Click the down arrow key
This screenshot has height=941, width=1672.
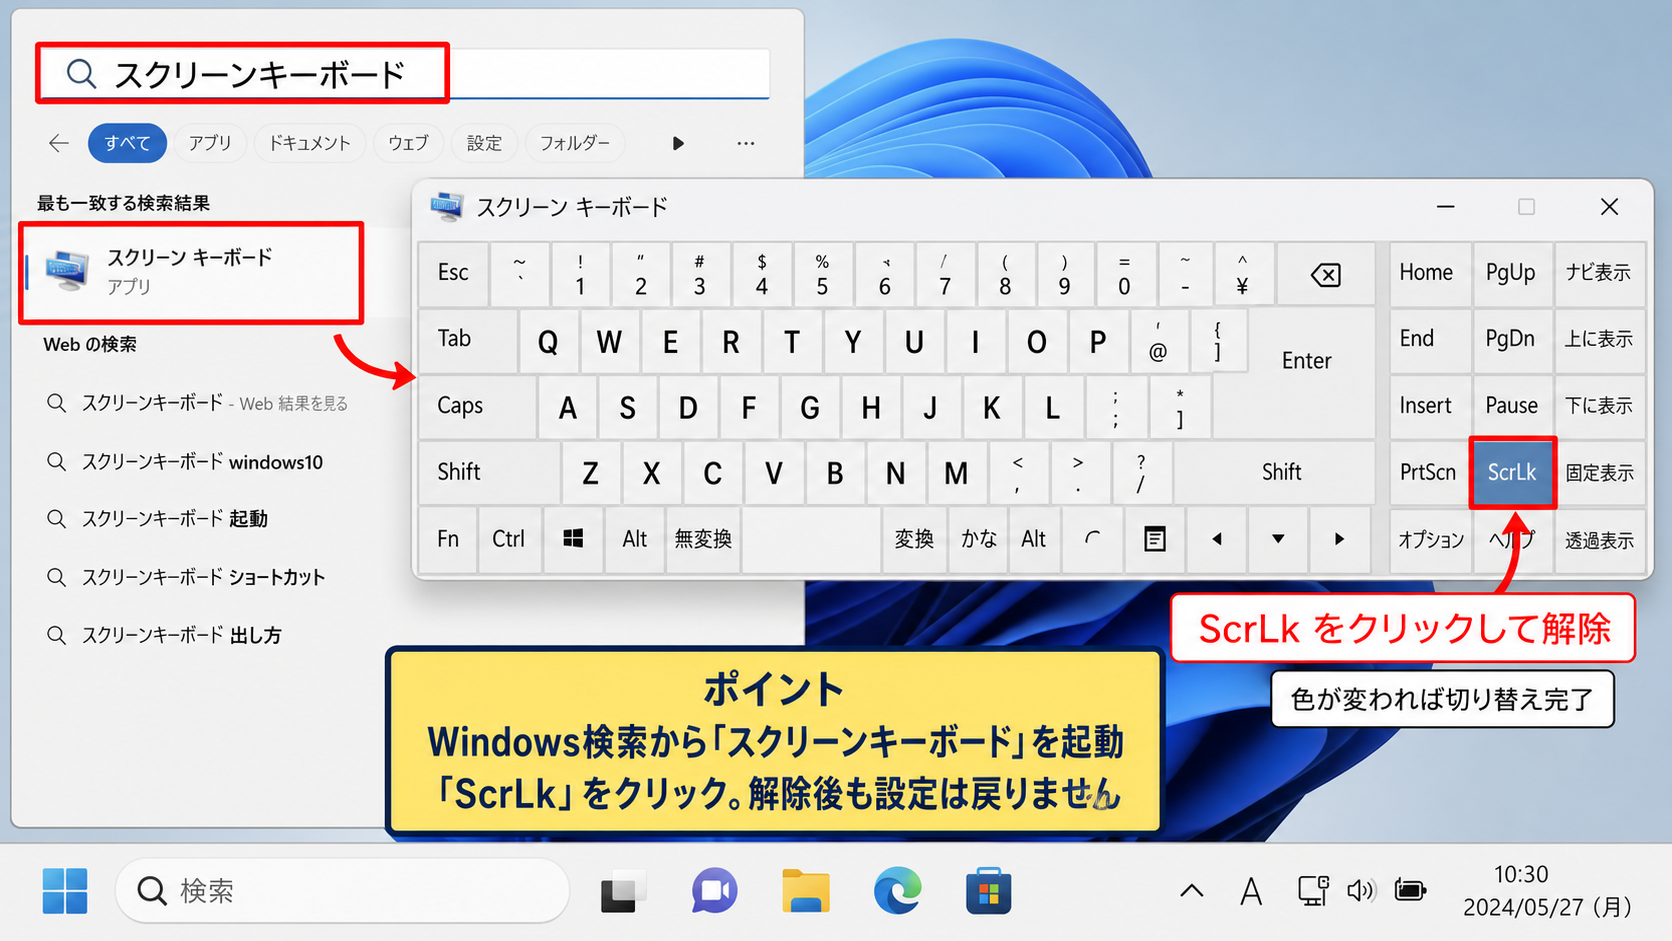click(x=1278, y=539)
